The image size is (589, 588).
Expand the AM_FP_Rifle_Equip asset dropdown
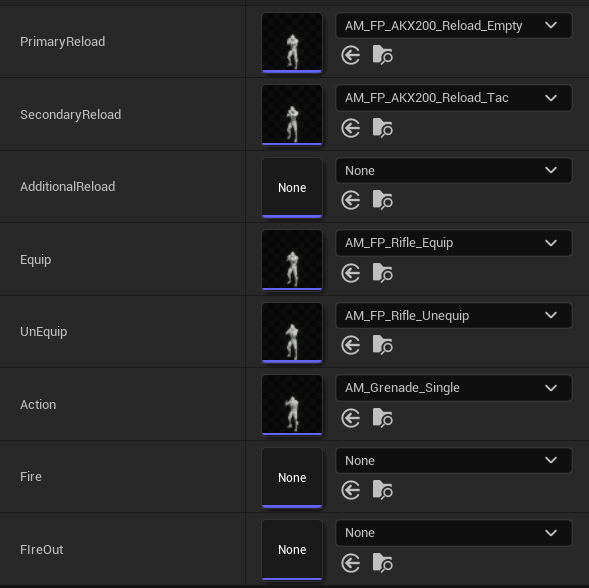[453, 243]
